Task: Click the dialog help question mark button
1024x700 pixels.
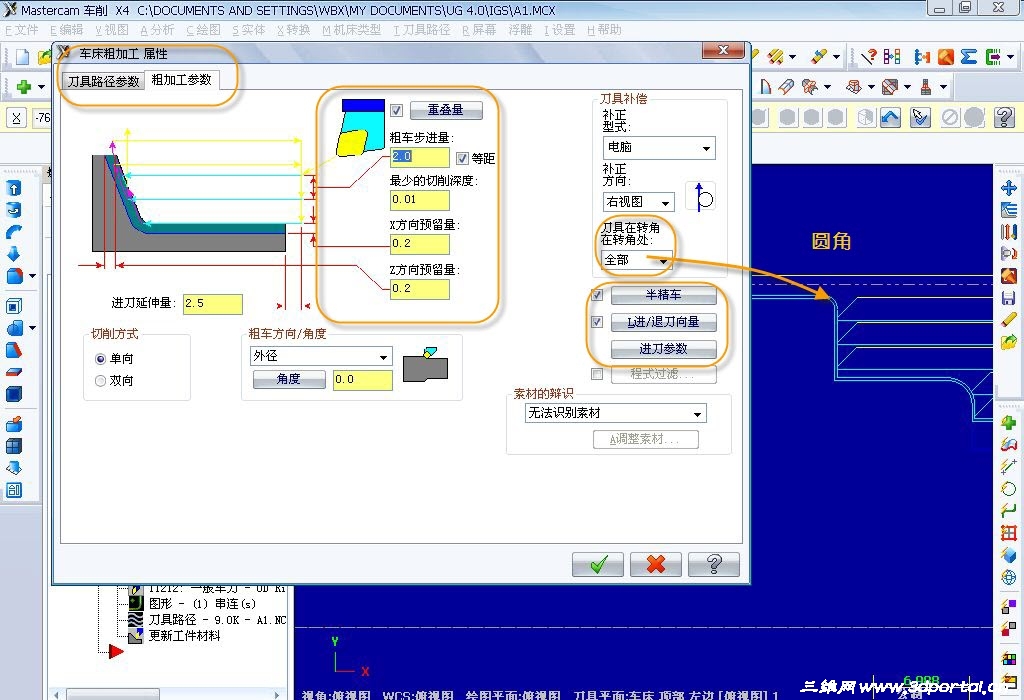Action: (714, 564)
